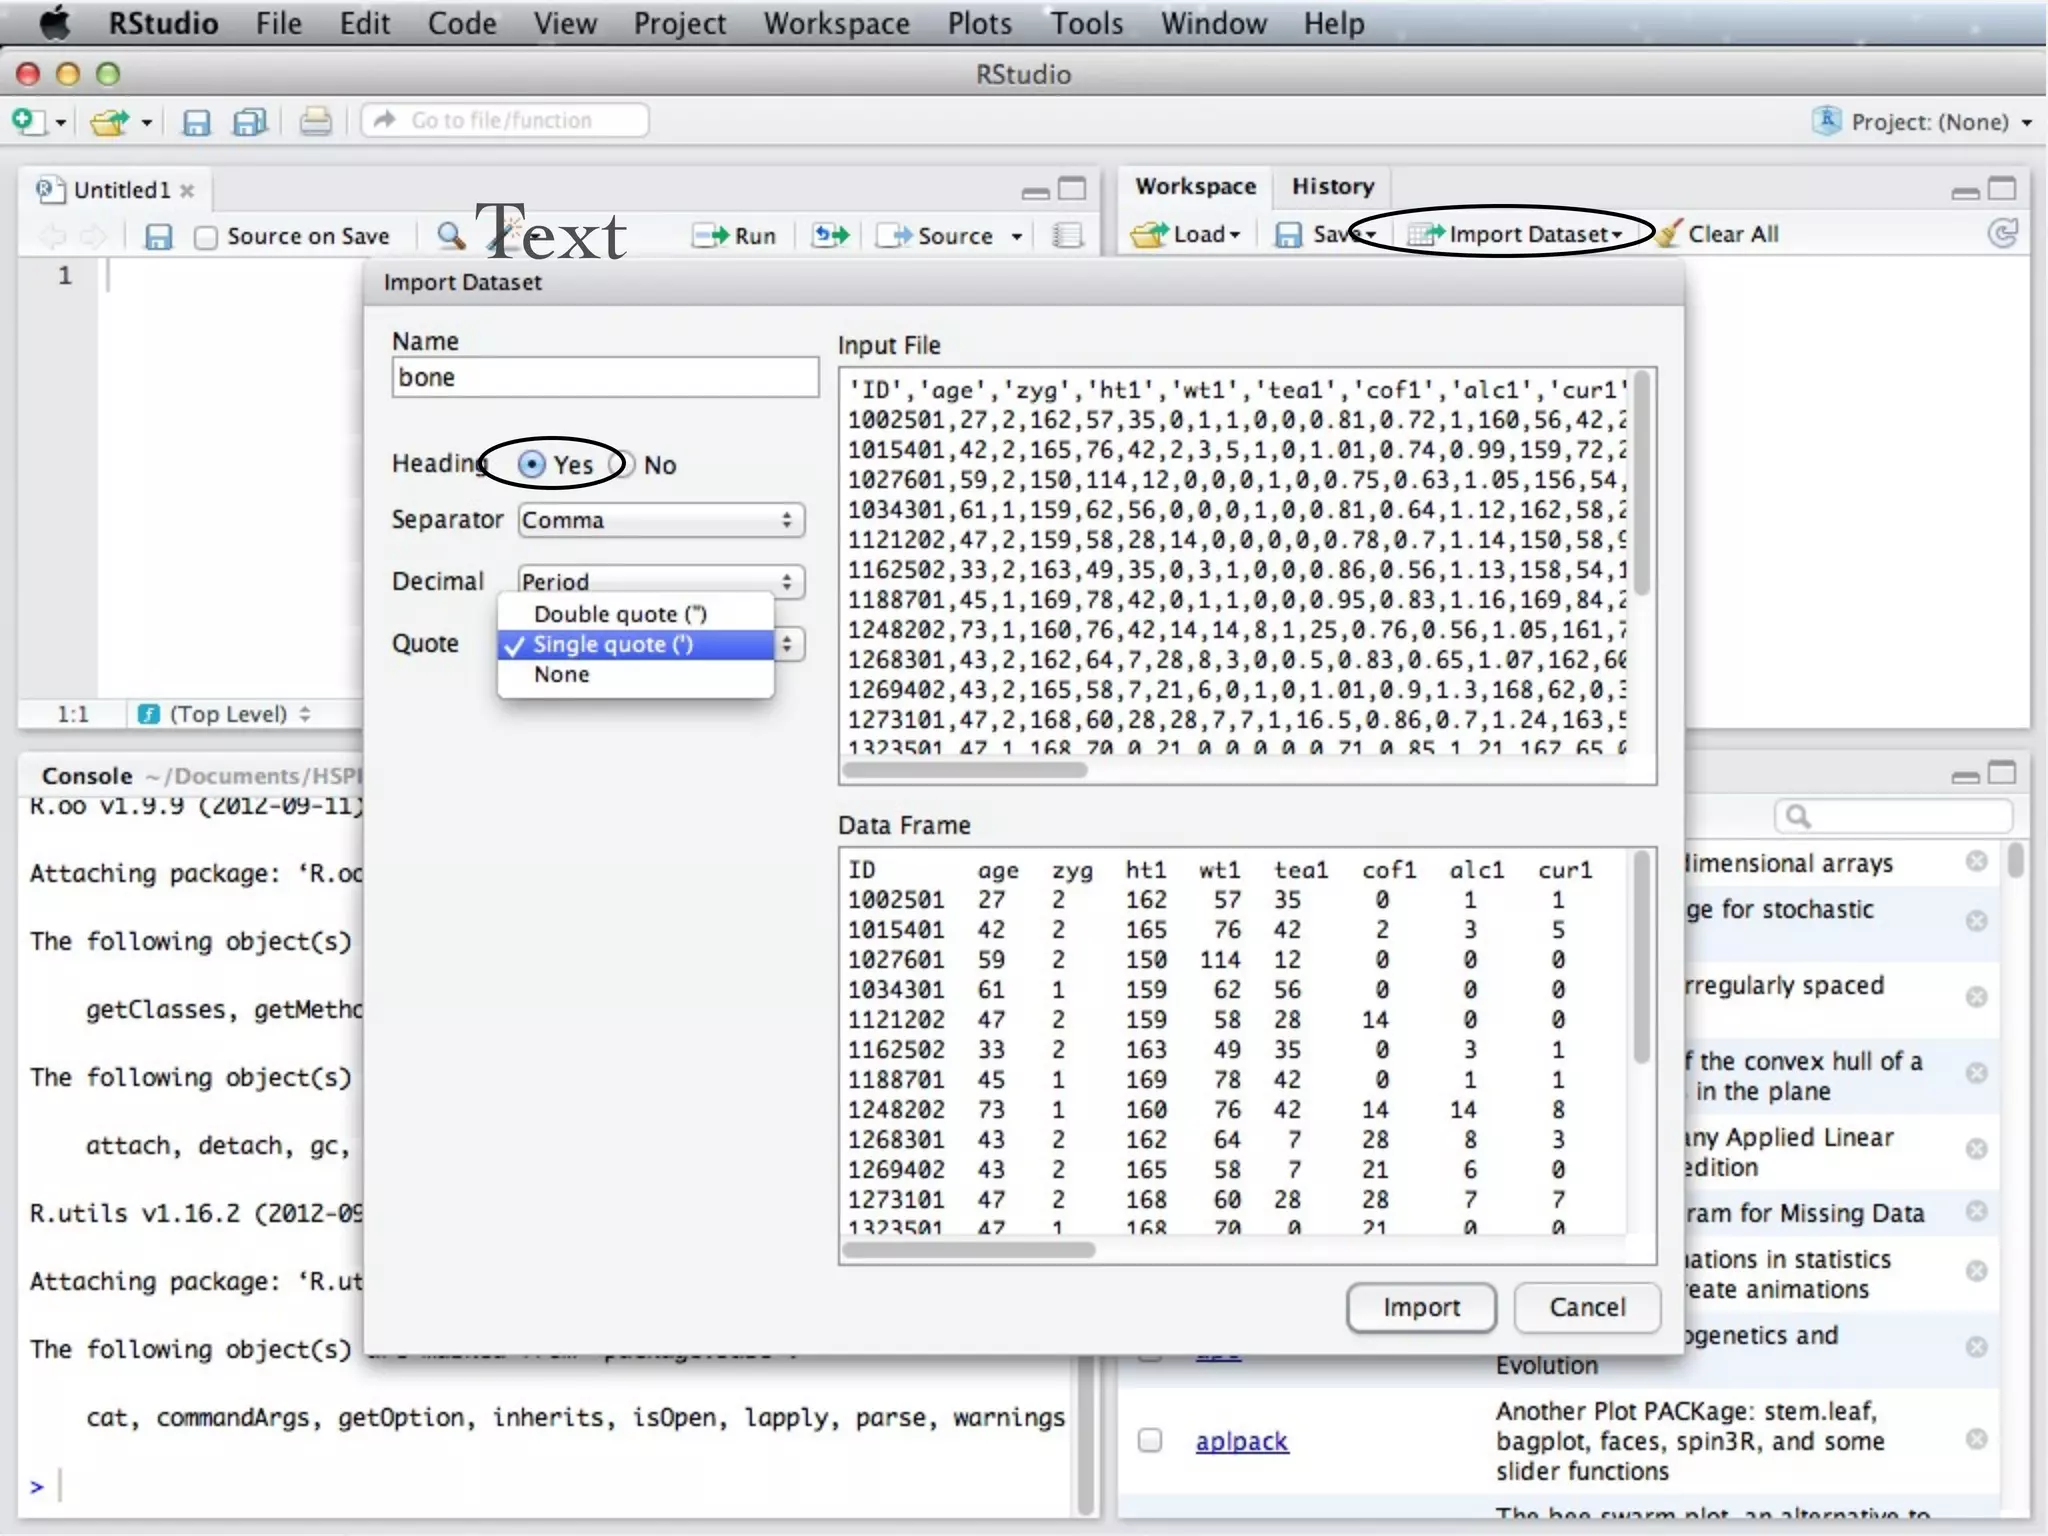Click the Import button
The image size is (2048, 1536).
[x=1421, y=1307]
